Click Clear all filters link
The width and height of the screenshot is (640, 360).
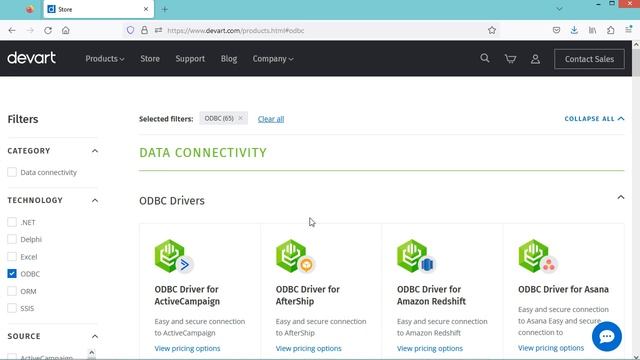[x=271, y=119]
